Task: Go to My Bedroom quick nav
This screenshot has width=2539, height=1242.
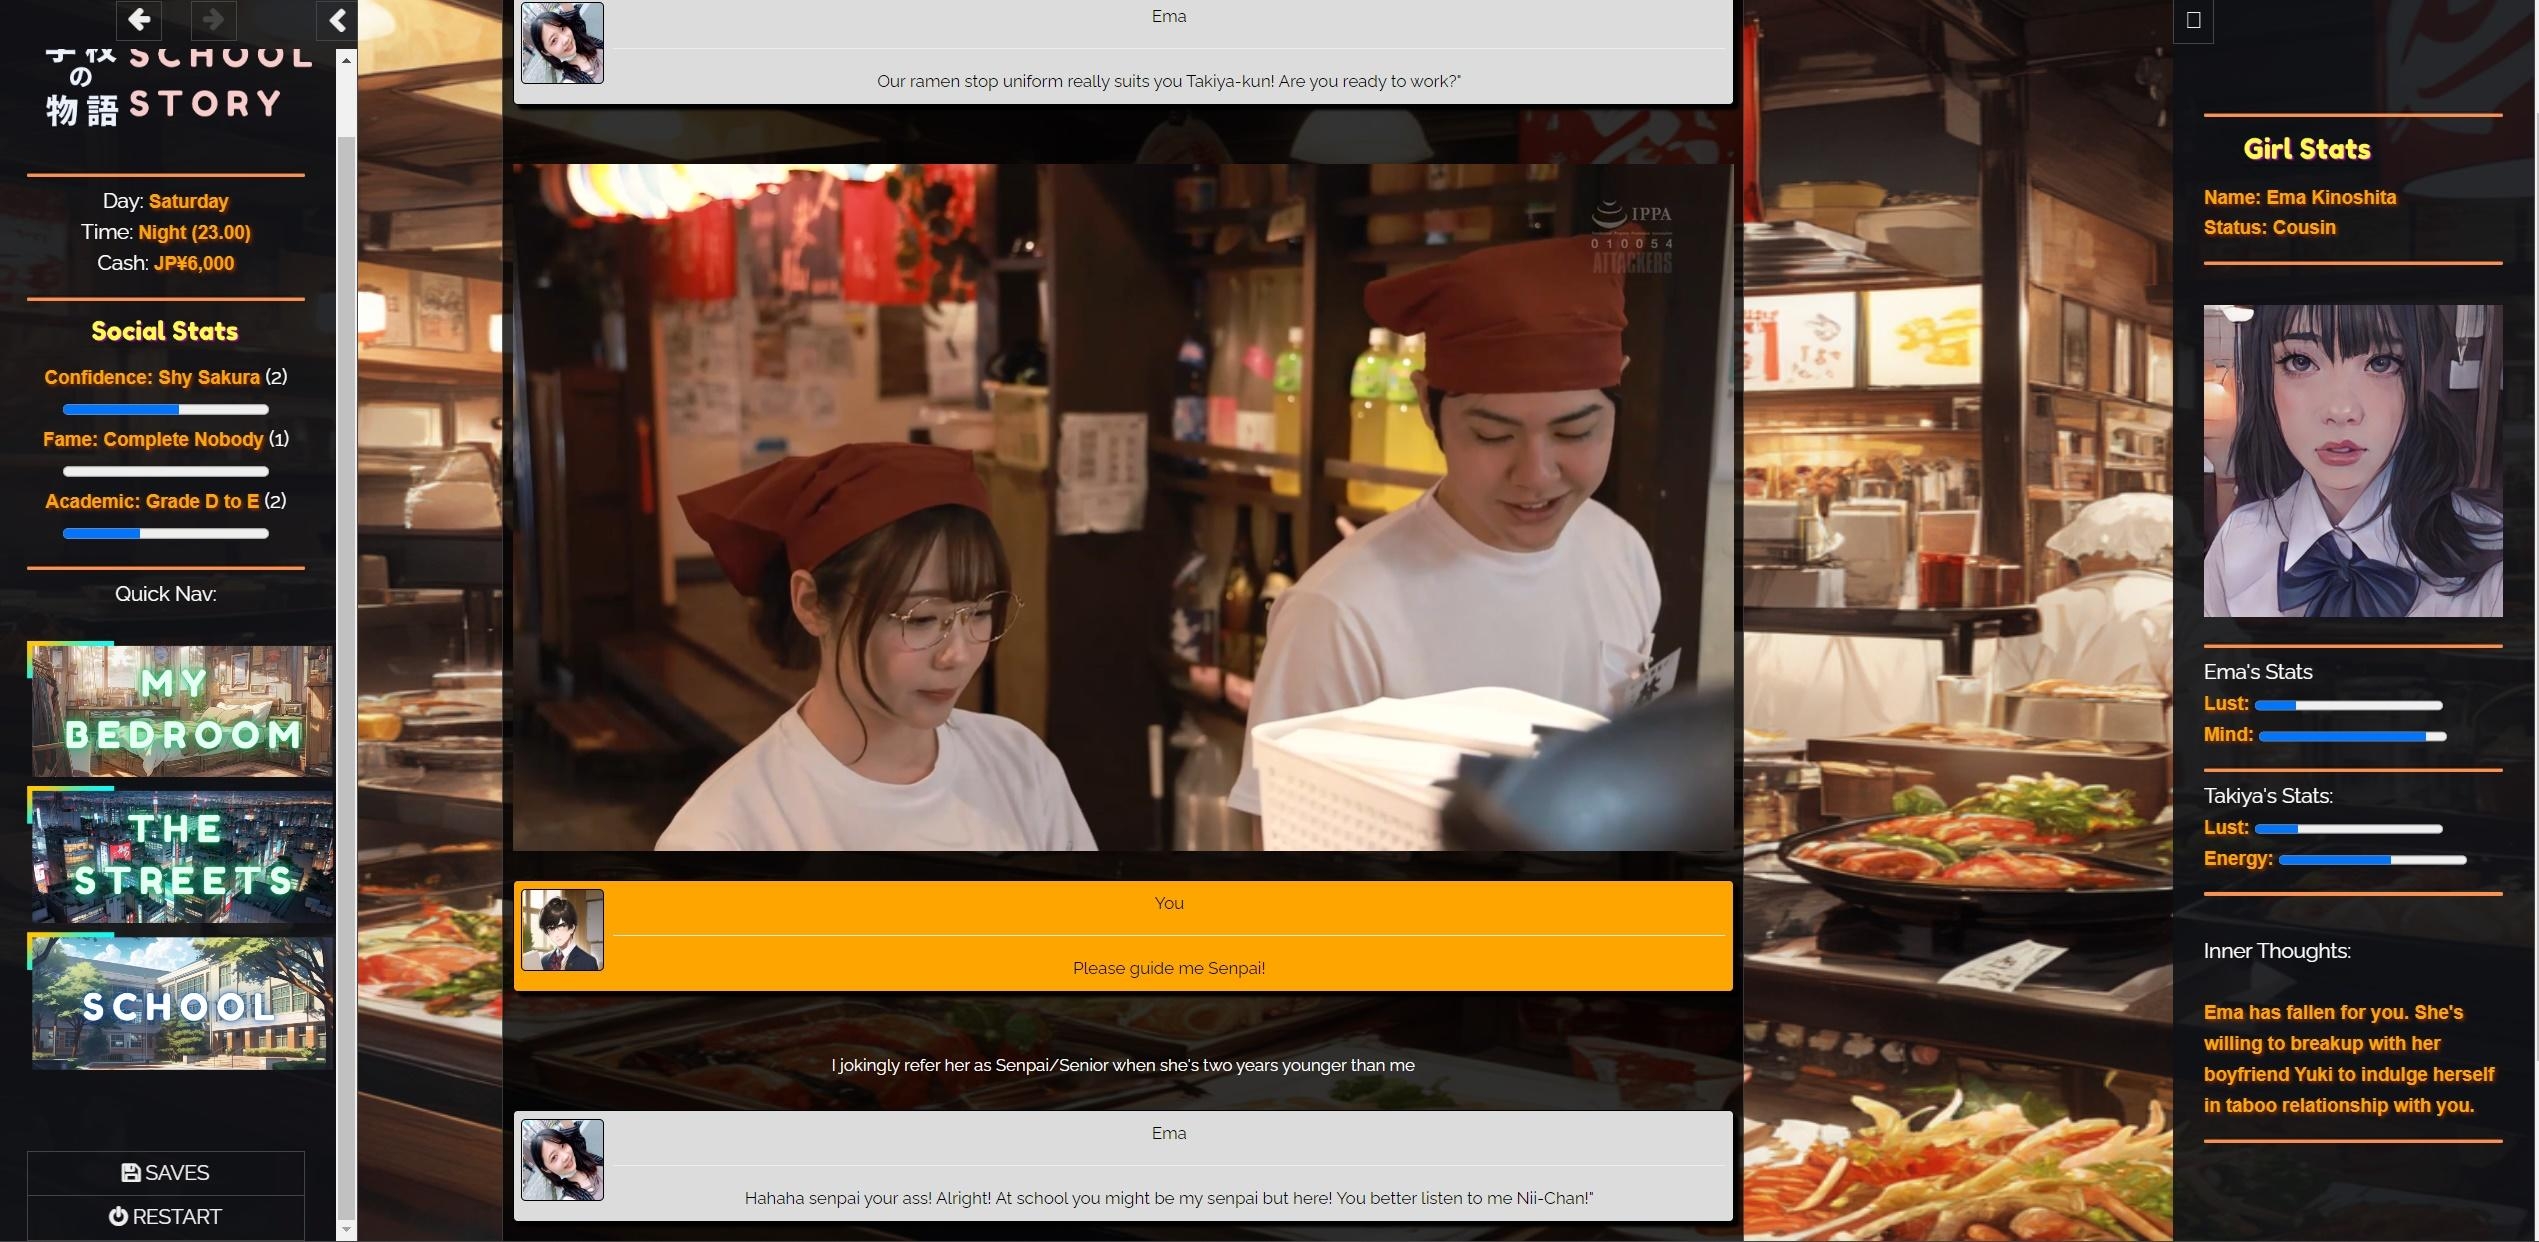Action: tap(181, 711)
